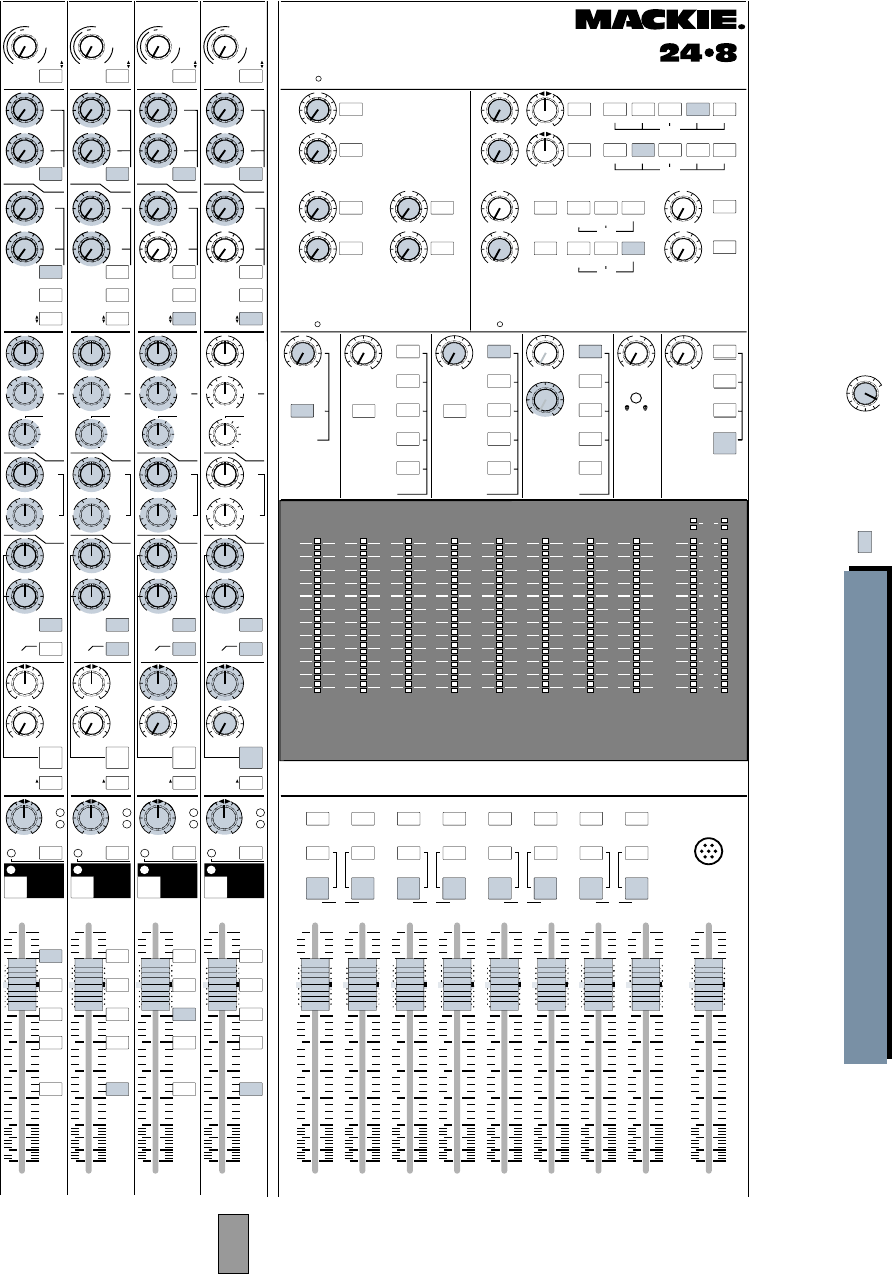Click the first channel strip's fader handle
The image size is (892, 1274).
[x=23, y=984]
